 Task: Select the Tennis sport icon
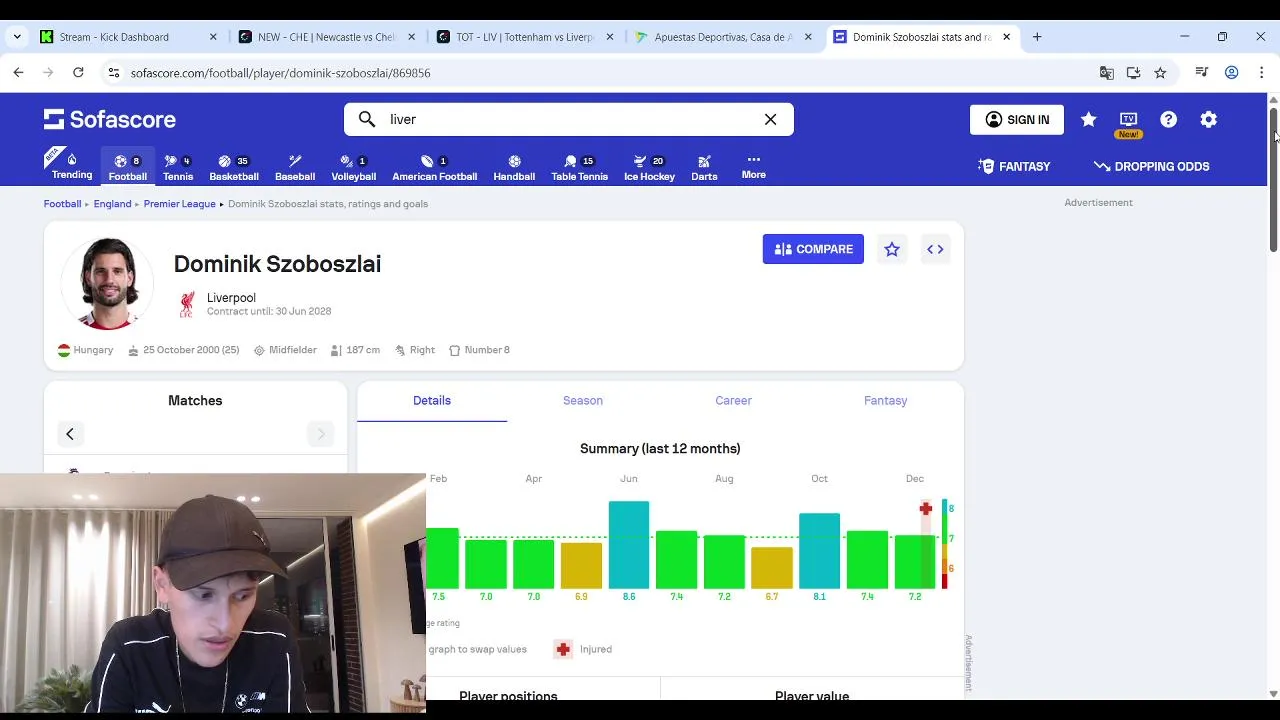(178, 167)
